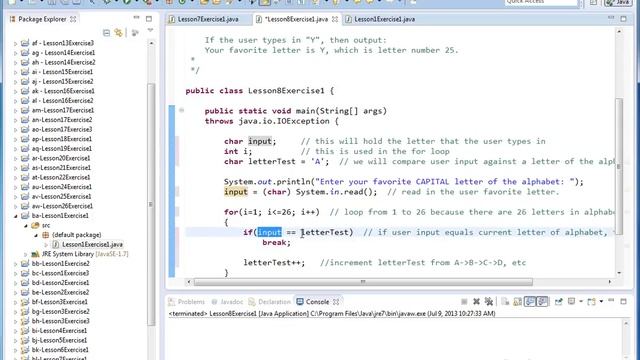The image size is (640, 360).
Task: Click into the Quick Access field
Action: point(541,2)
